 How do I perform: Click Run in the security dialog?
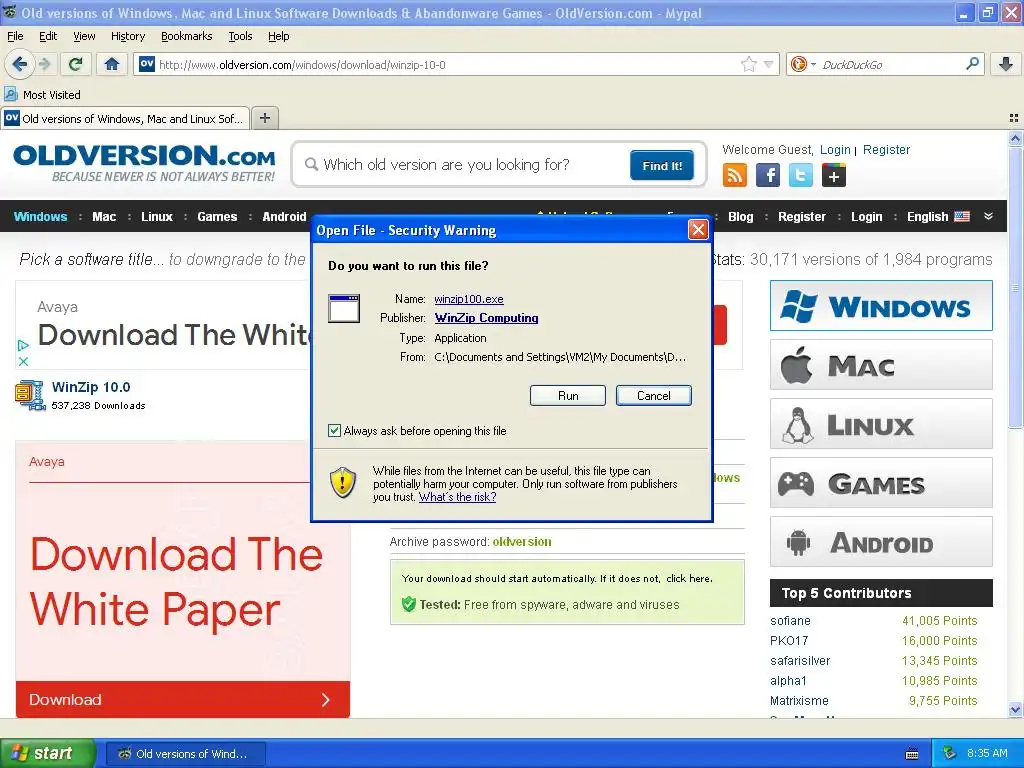pyautogui.click(x=568, y=395)
